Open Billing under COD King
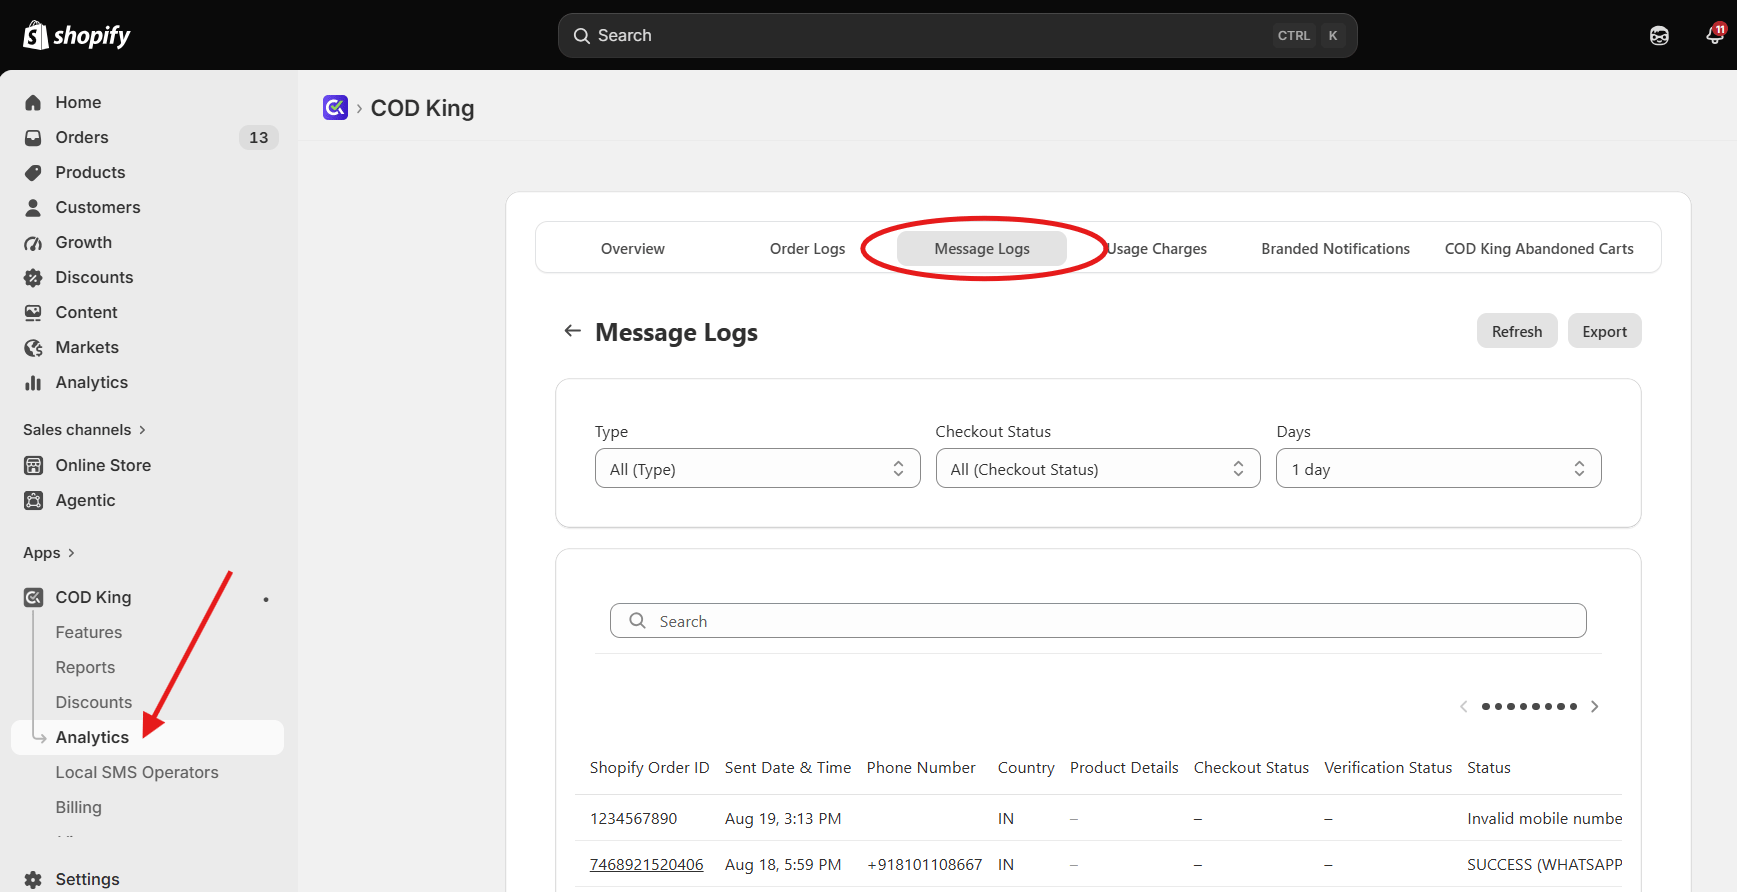This screenshot has height=892, width=1737. (79, 807)
